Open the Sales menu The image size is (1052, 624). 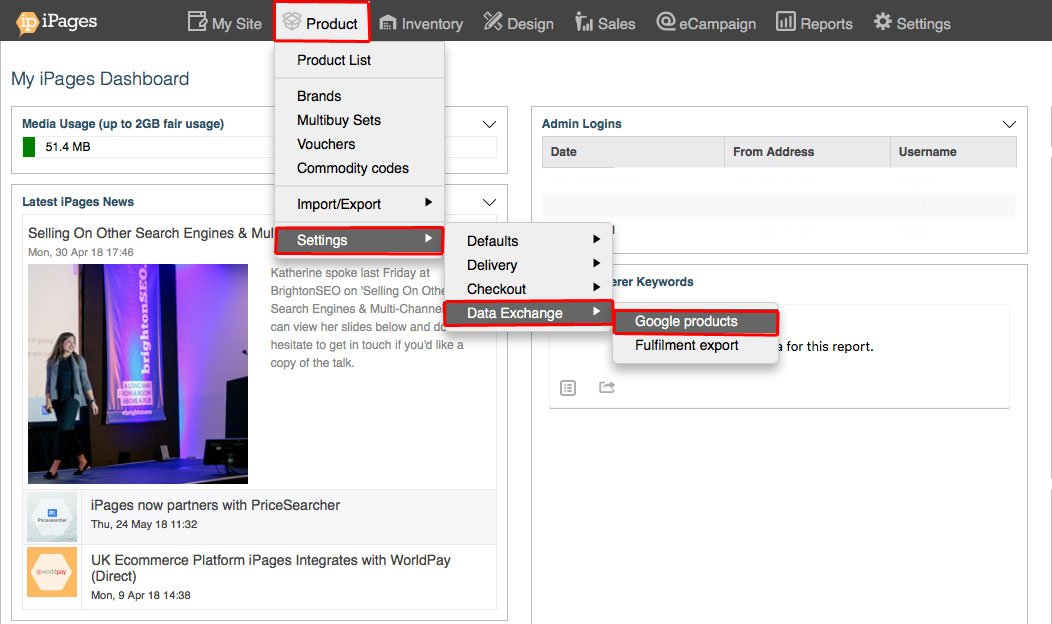coord(605,23)
